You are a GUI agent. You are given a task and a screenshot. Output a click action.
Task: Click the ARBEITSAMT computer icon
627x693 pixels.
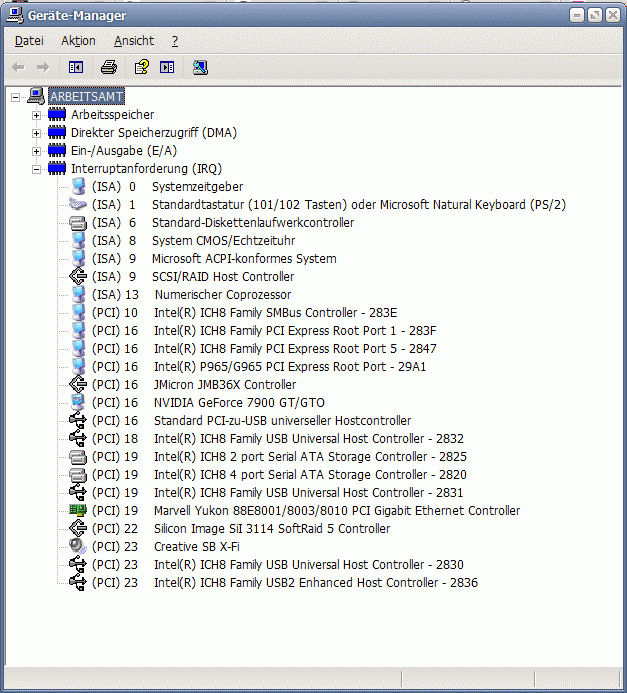(x=36, y=95)
